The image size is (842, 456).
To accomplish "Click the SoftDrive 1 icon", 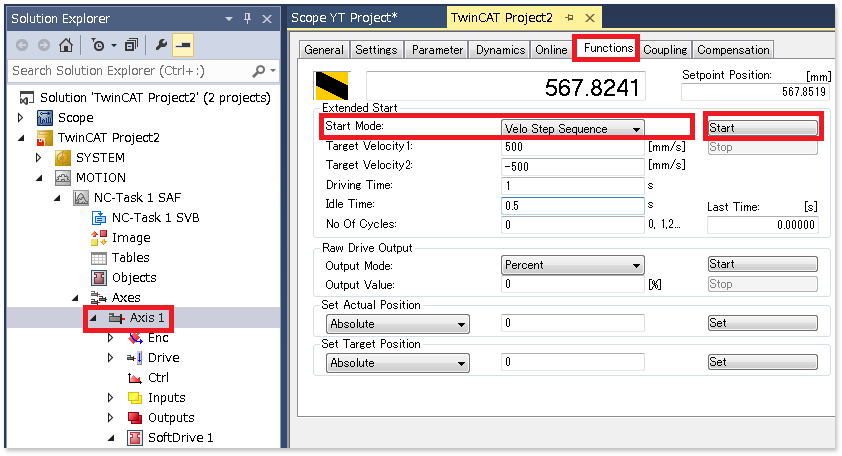I will pyautogui.click(x=135, y=438).
